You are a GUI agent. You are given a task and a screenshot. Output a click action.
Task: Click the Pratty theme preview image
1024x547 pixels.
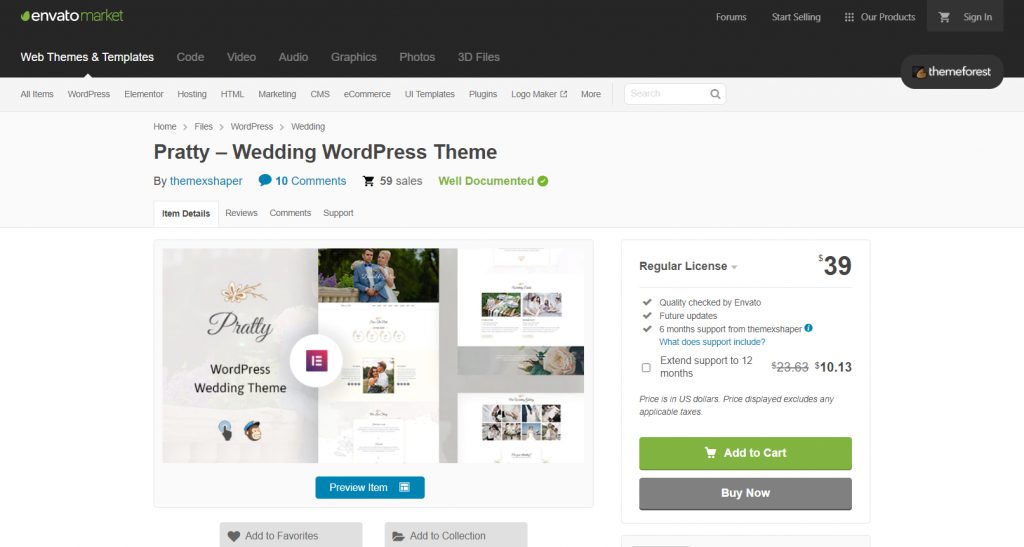coord(373,355)
